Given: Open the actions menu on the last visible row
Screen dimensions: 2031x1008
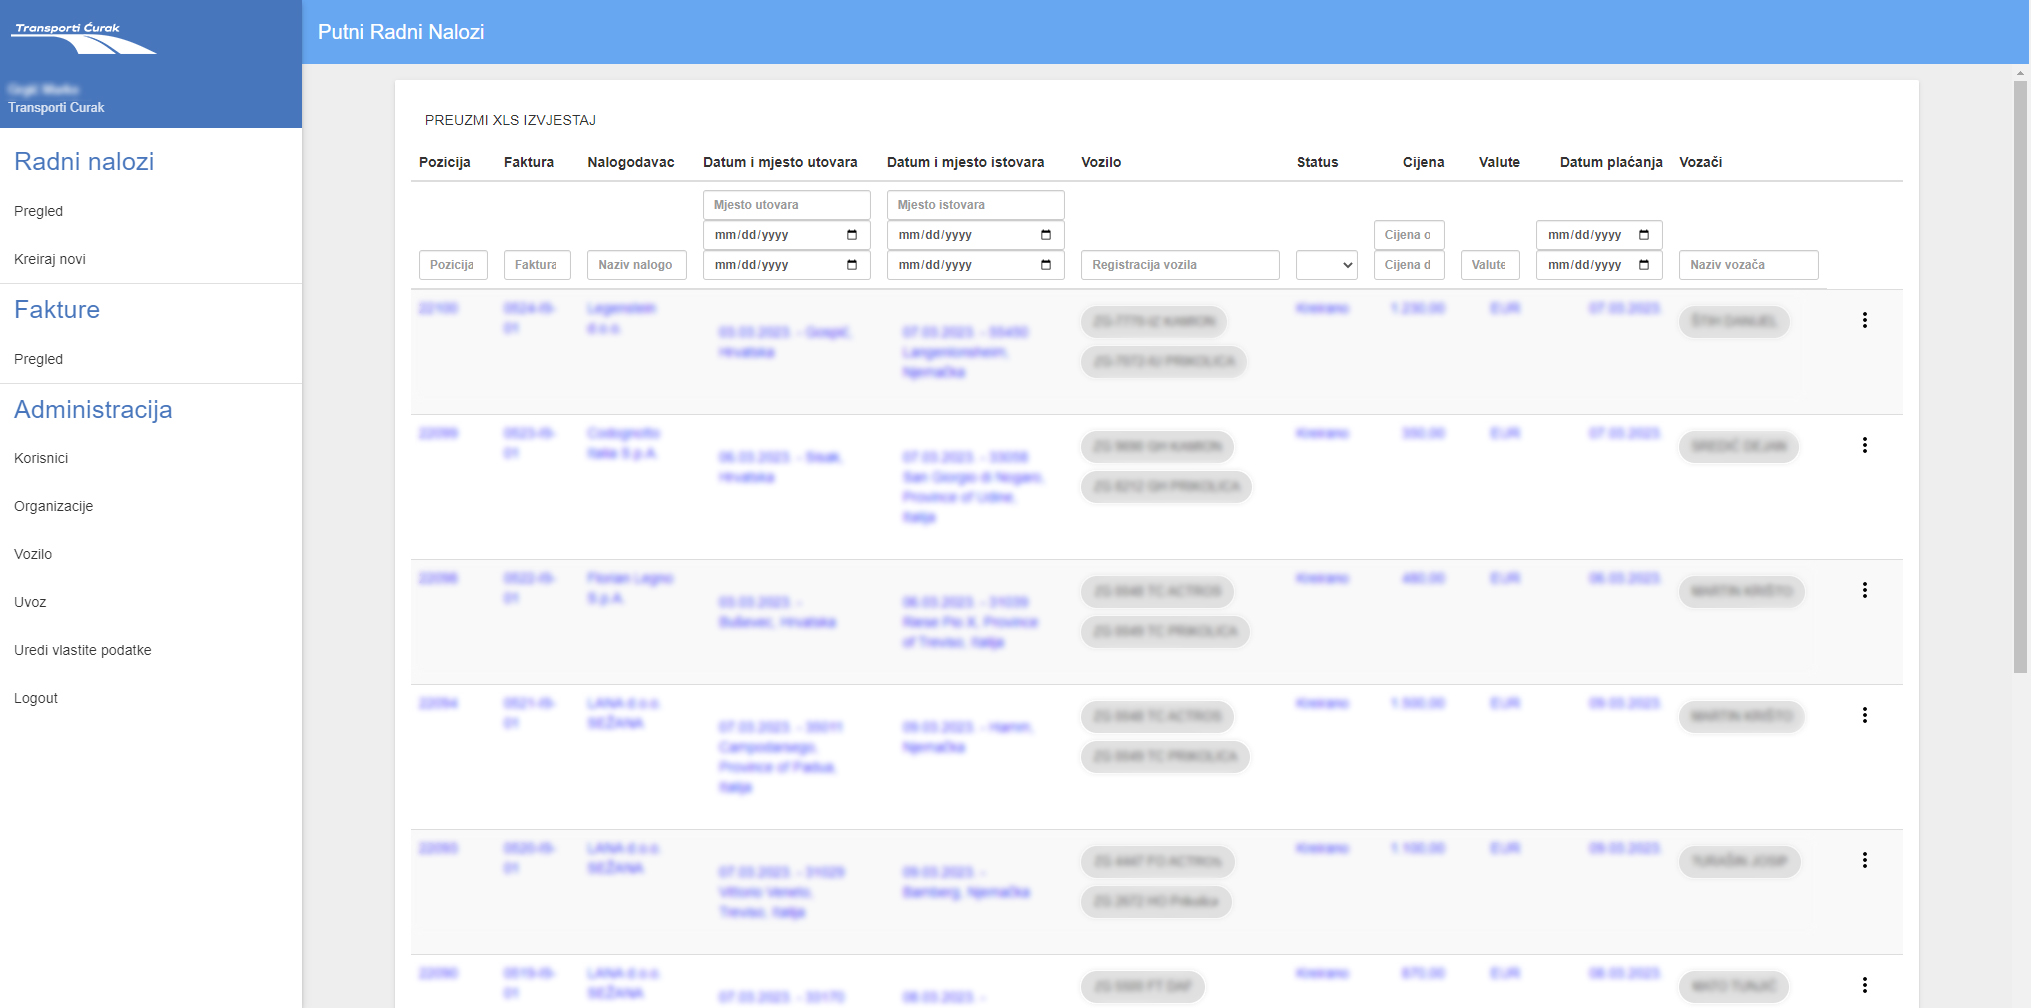Looking at the screenshot, I should click(x=1865, y=984).
